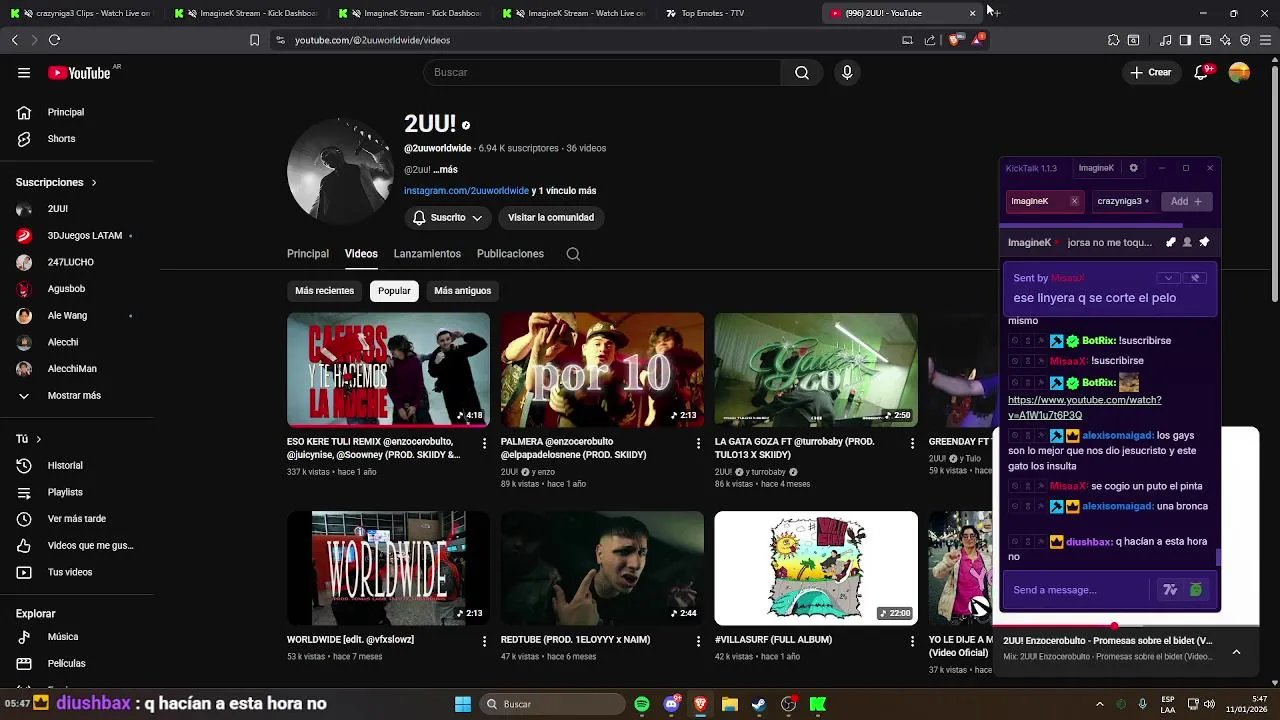Toggle the browser sidebar panel icon
The width and height of the screenshot is (1280, 720).
1185,40
